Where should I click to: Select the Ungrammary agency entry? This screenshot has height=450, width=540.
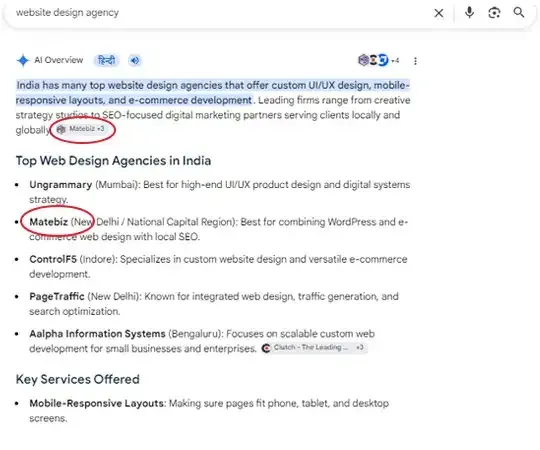click(61, 185)
